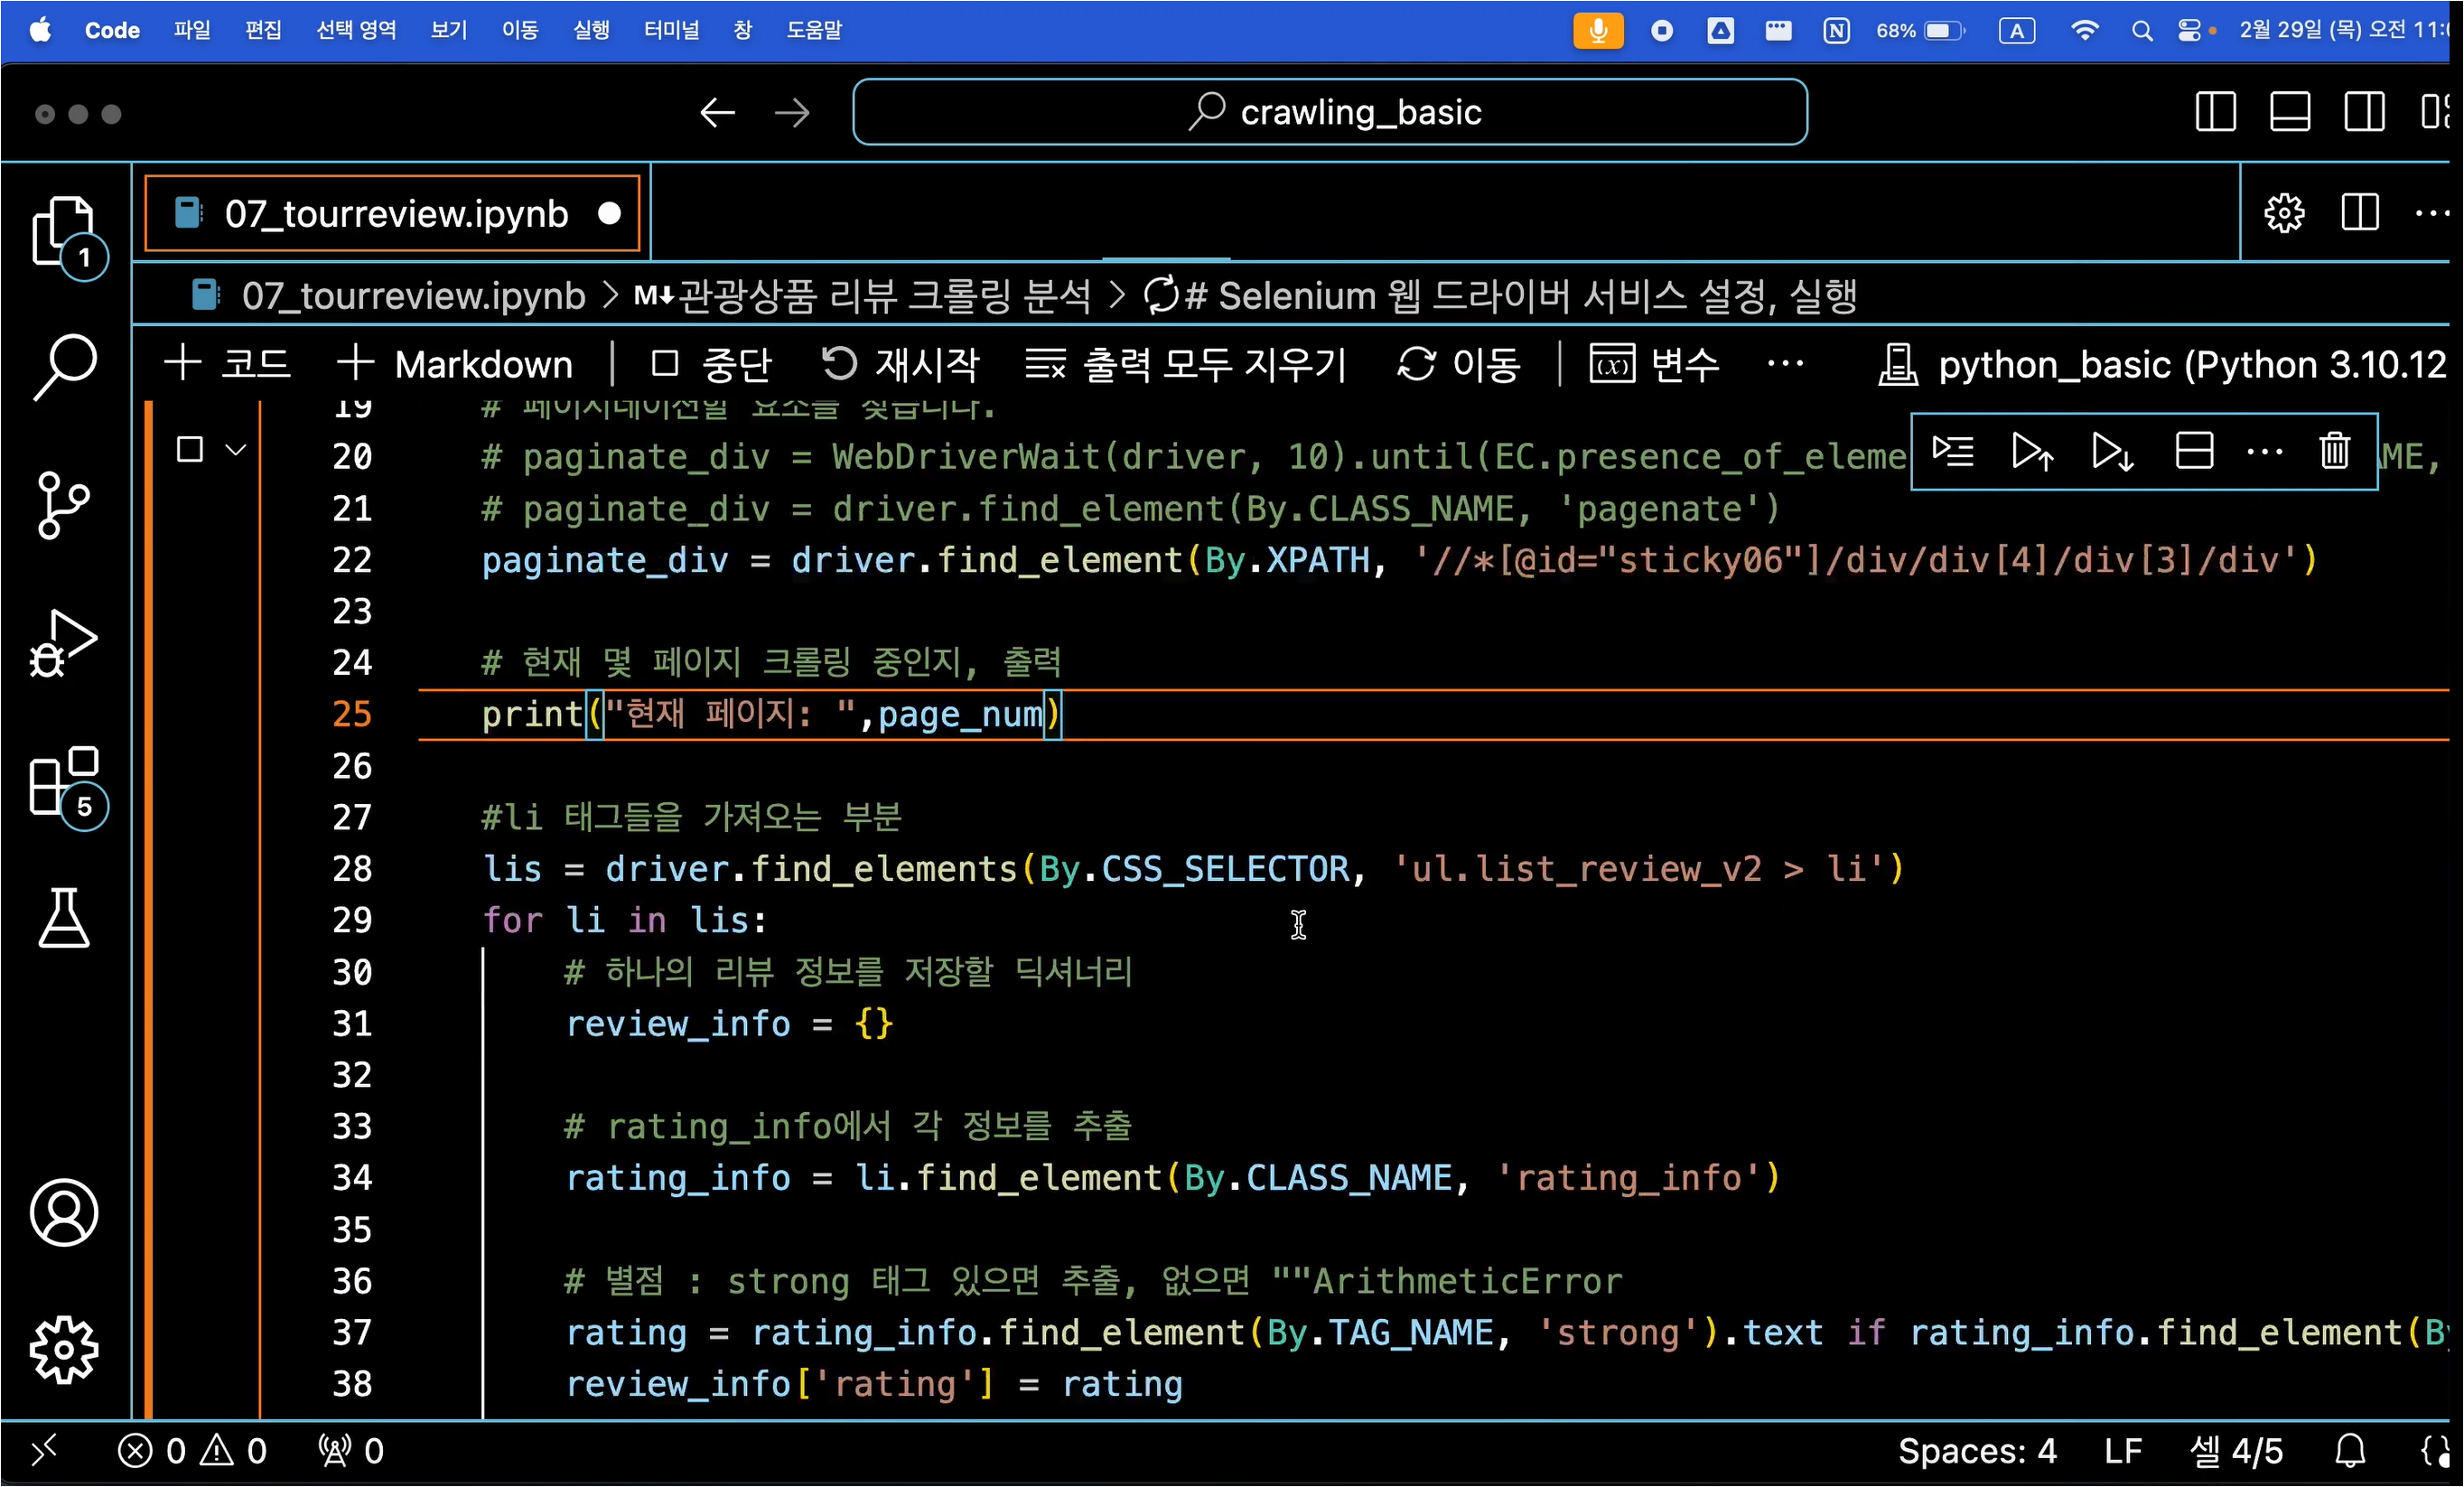Open the Explorer view in activity bar
The width and height of the screenshot is (2464, 1487).
pyautogui.click(x=63, y=231)
